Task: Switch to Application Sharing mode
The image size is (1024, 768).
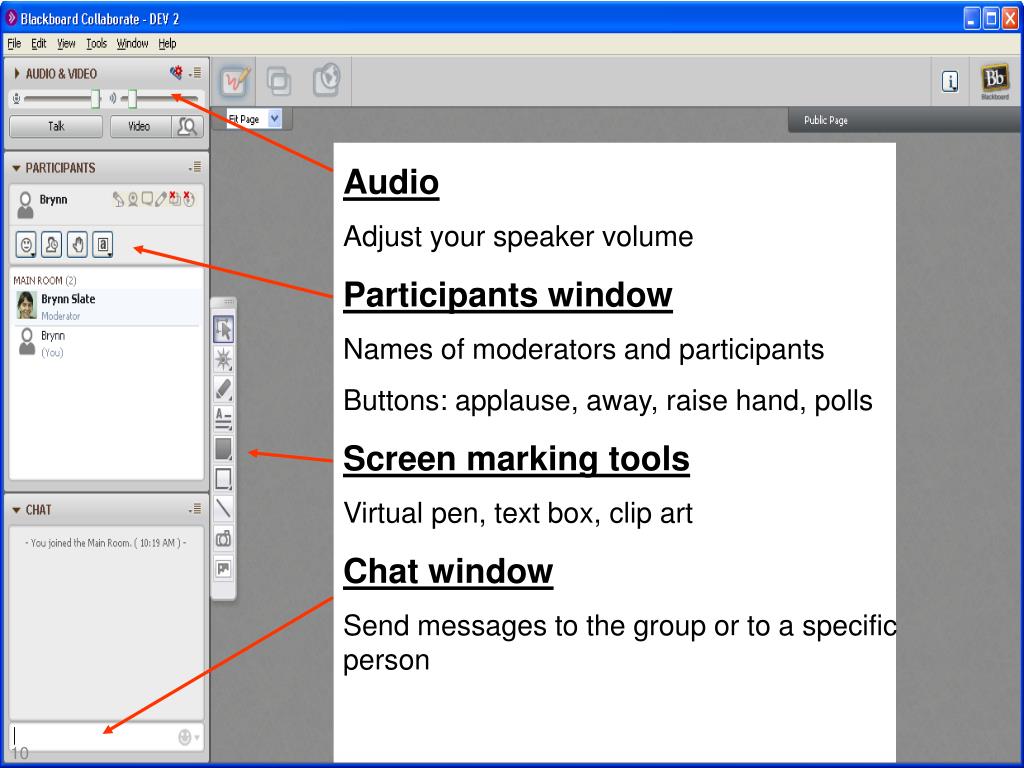Action: tap(279, 81)
